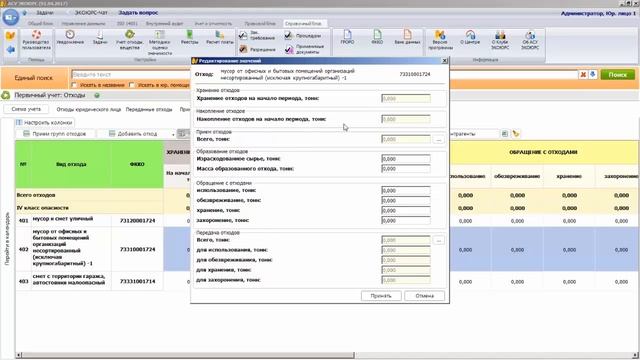Clear search with red X icon
Screen dimensions: 640x360
point(583,75)
